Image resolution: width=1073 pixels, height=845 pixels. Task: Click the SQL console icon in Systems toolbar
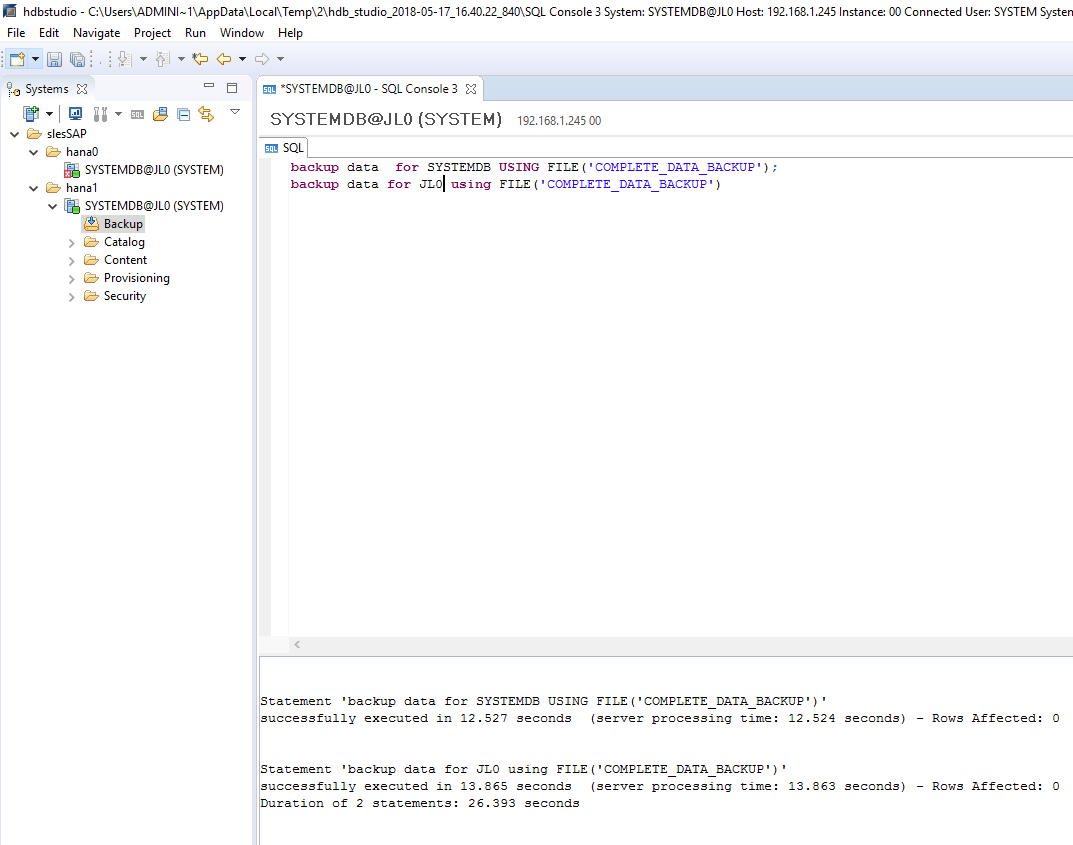pos(137,114)
